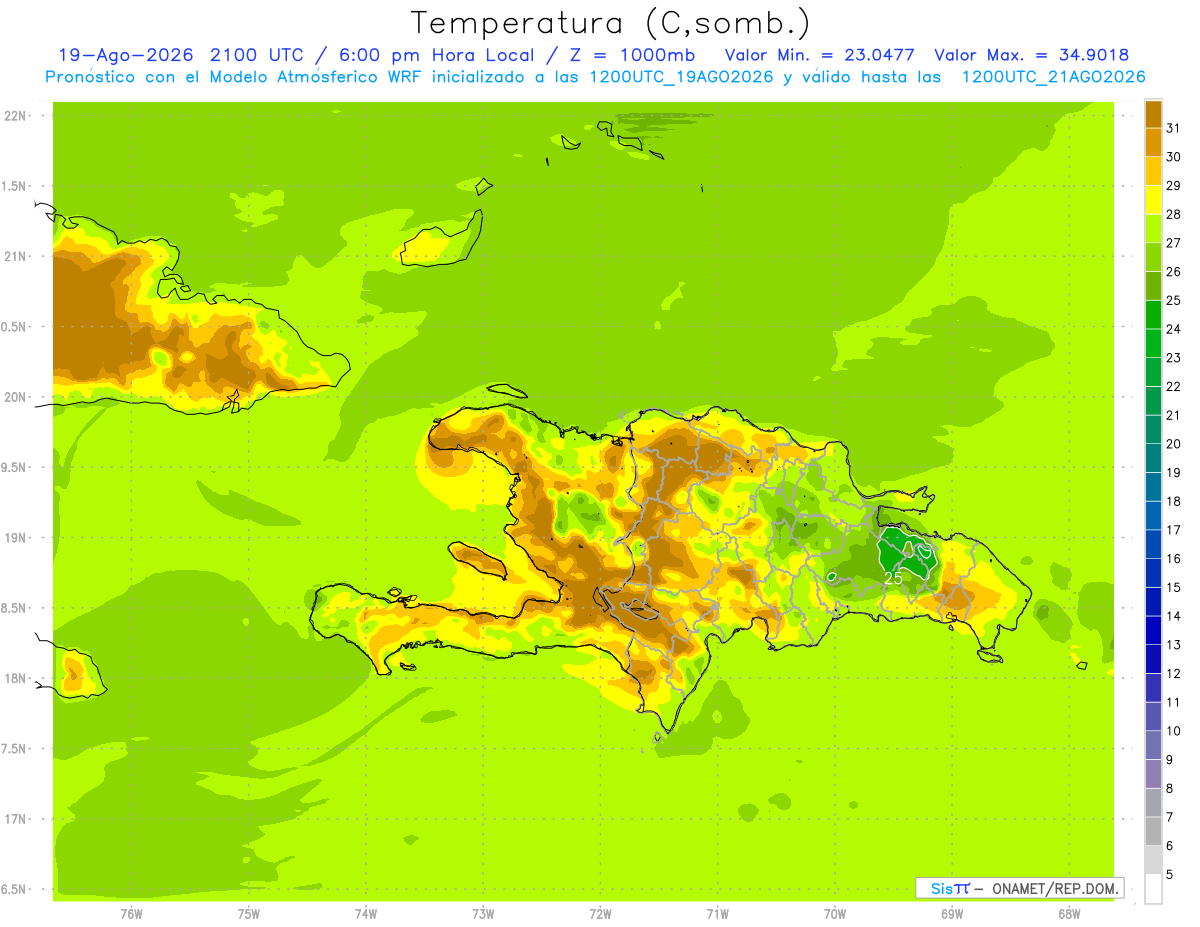Click the valid-until time "1200UTC_21AGO2026"
The height and width of the screenshot is (927, 1200).
point(1053,77)
